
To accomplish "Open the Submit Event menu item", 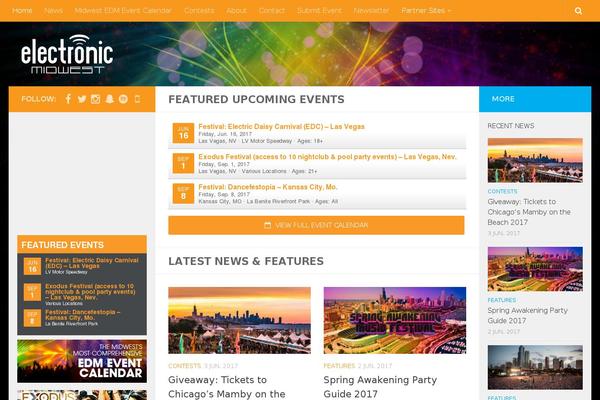I will (320, 11).
